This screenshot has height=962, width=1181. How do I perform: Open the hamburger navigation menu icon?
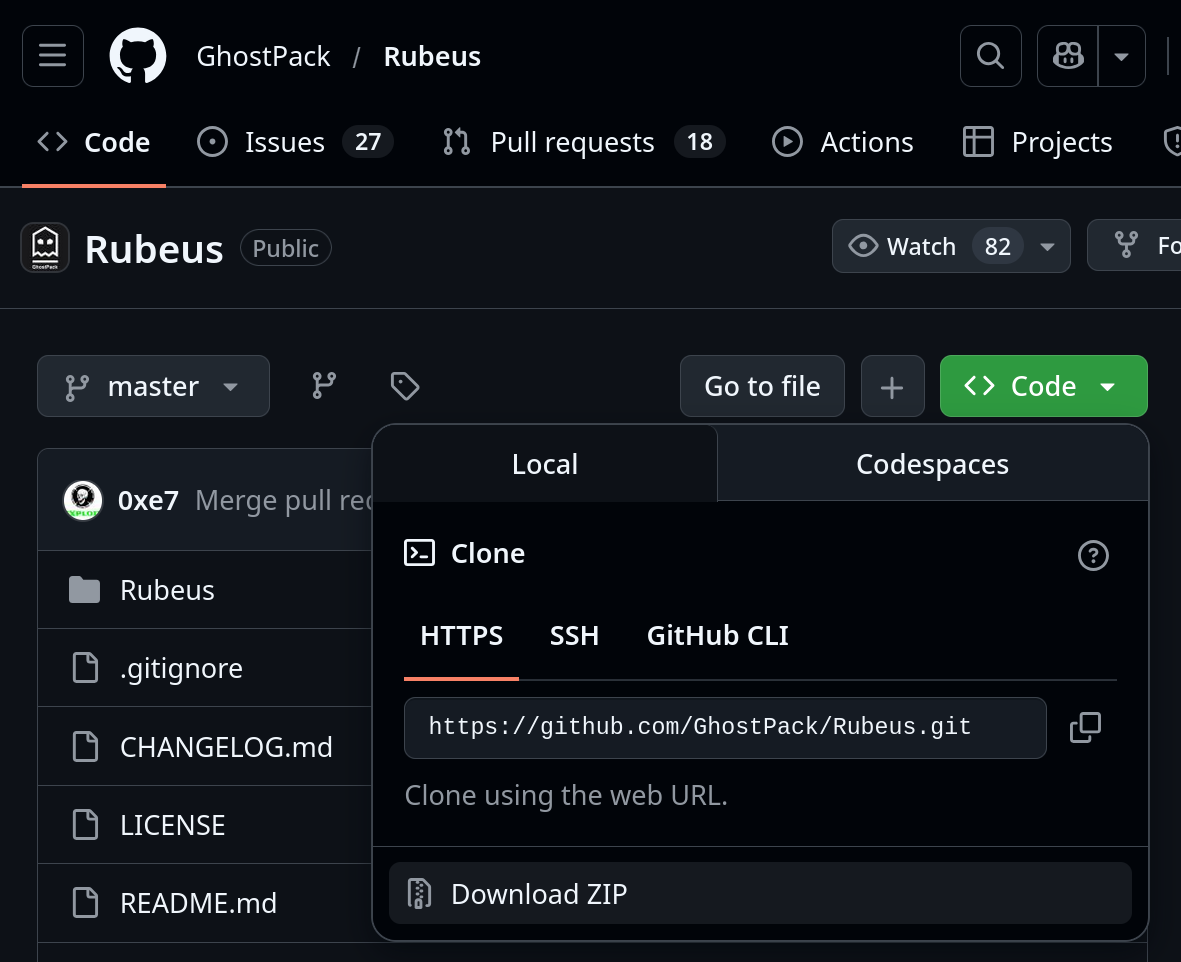(x=52, y=56)
